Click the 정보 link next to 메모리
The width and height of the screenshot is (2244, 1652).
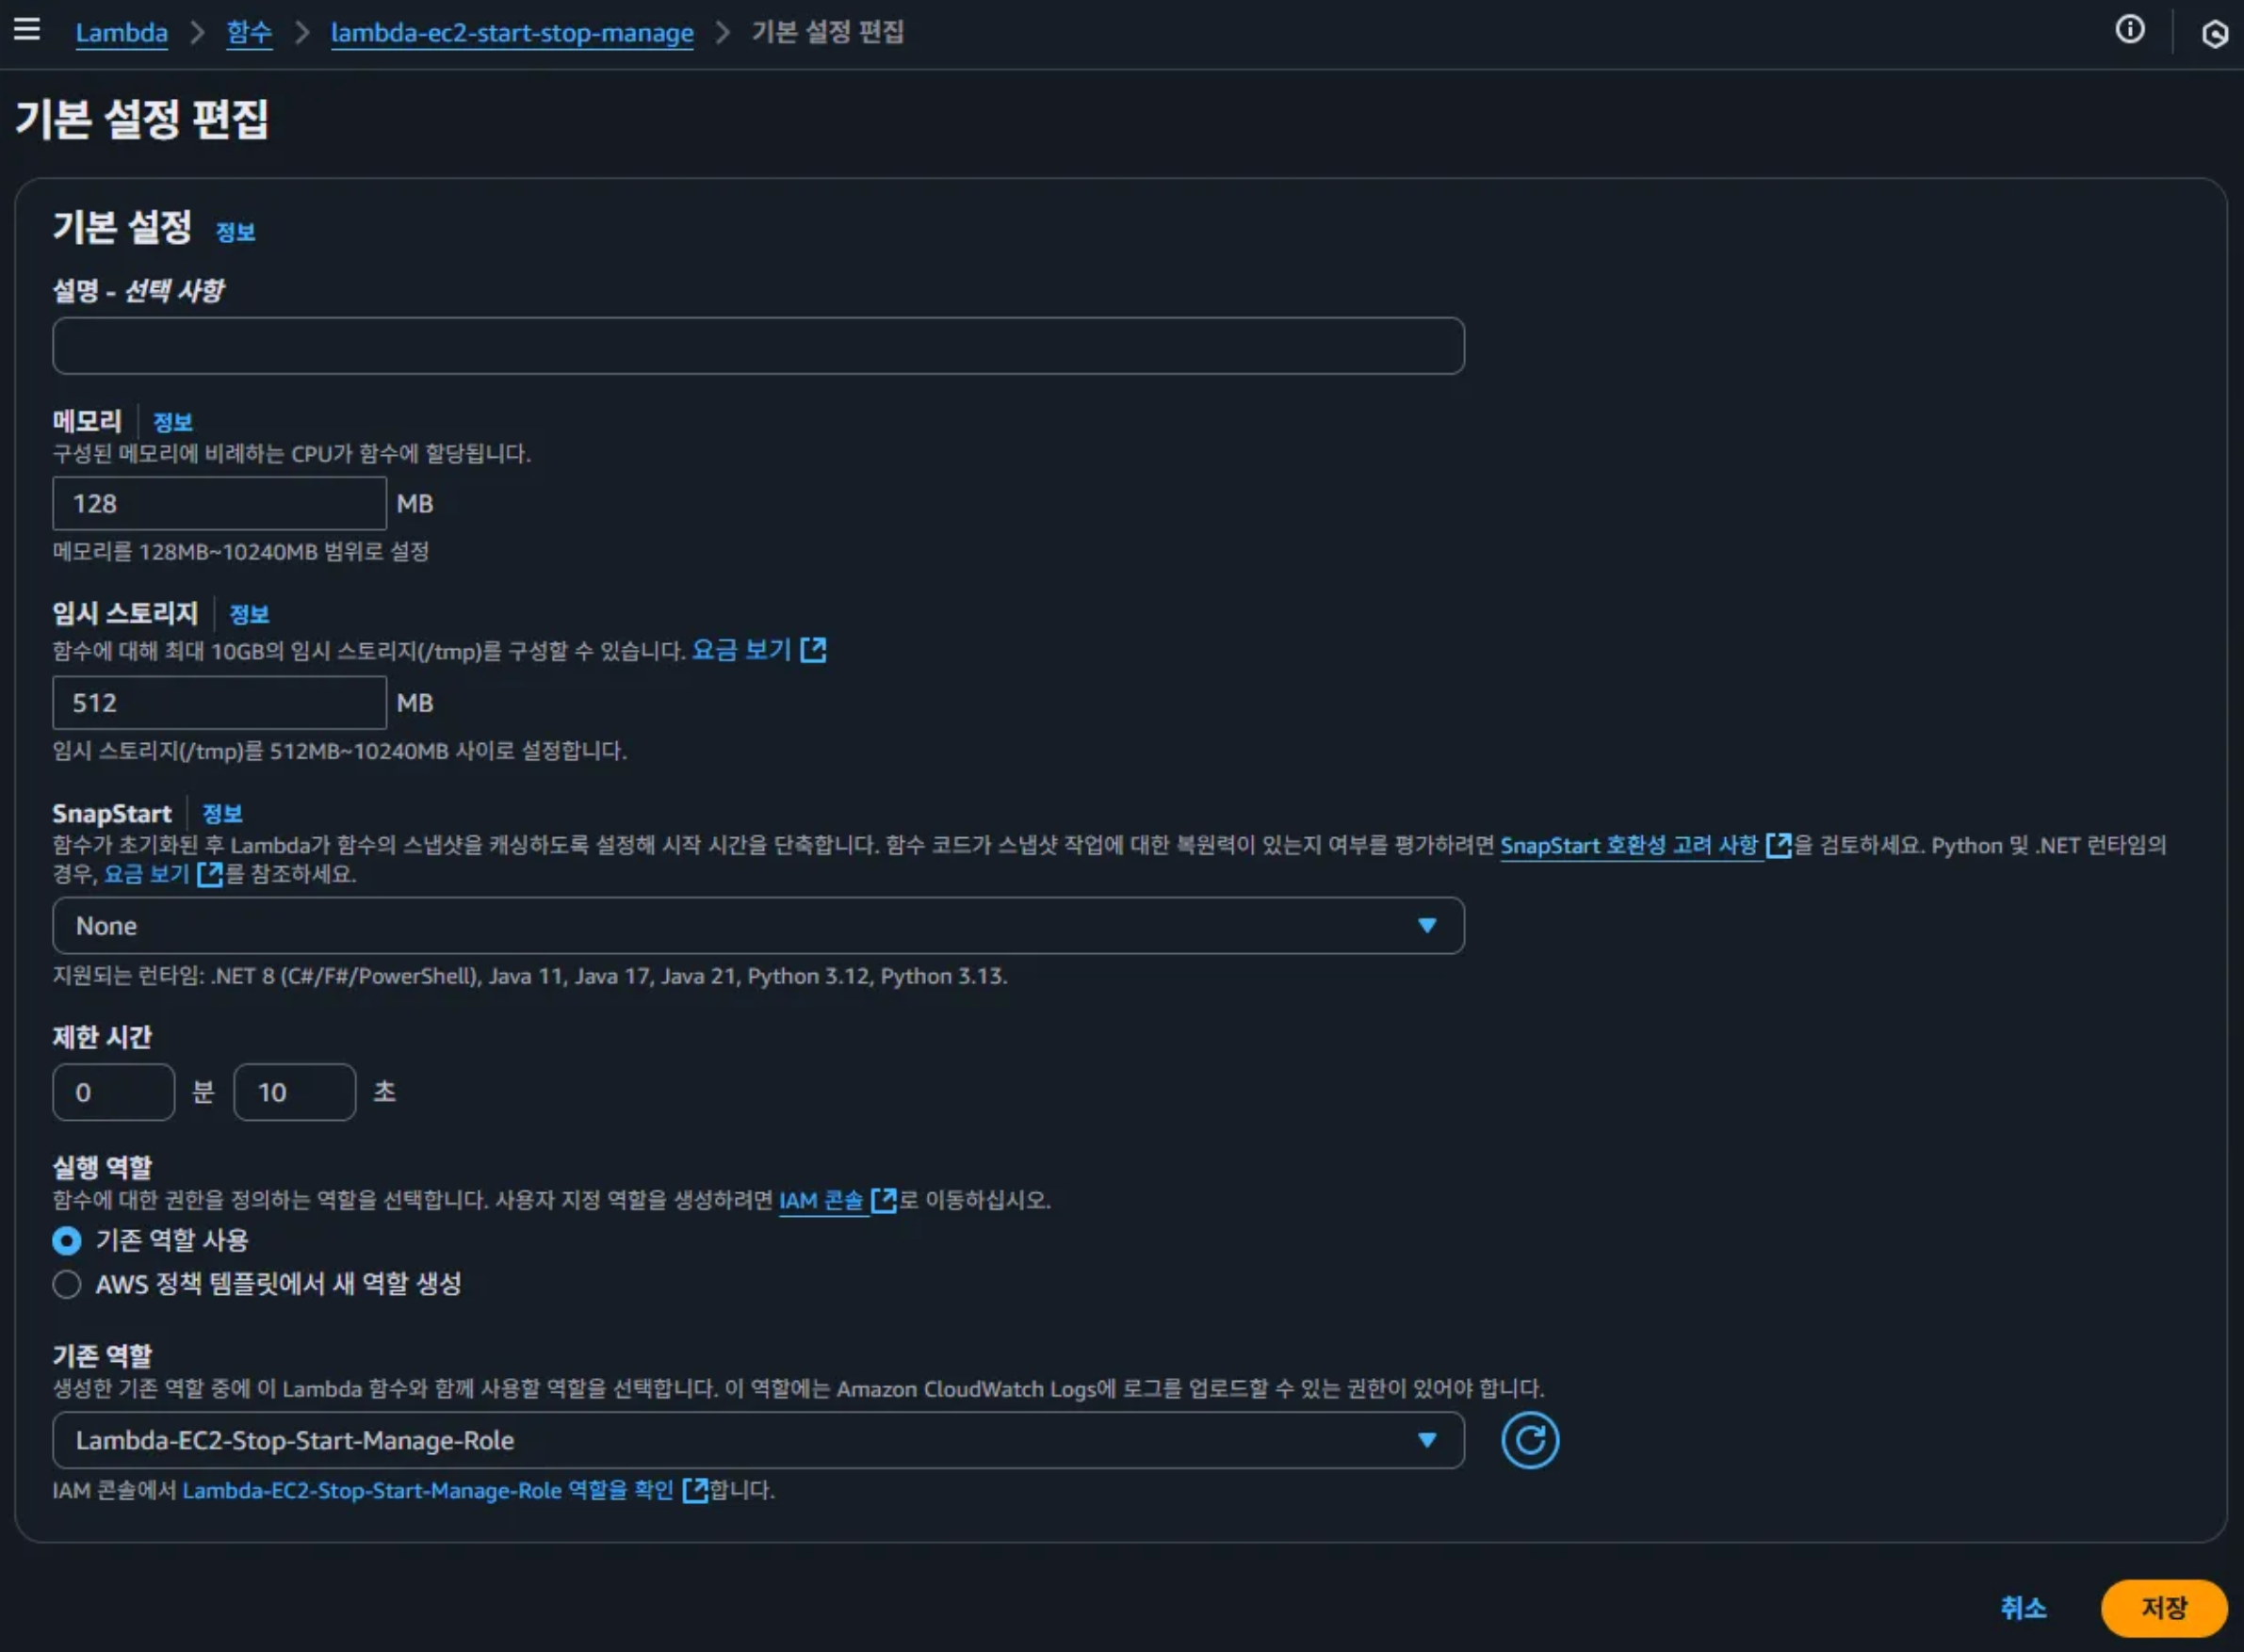pyautogui.click(x=172, y=423)
